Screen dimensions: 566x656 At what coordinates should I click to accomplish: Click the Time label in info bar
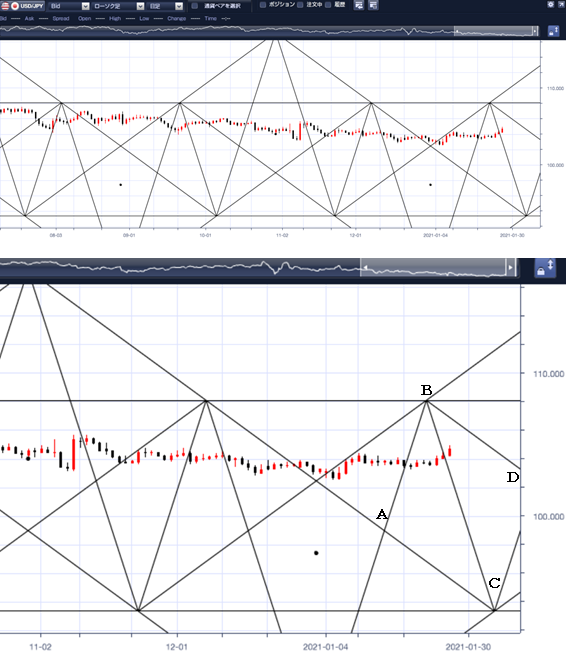point(210,19)
